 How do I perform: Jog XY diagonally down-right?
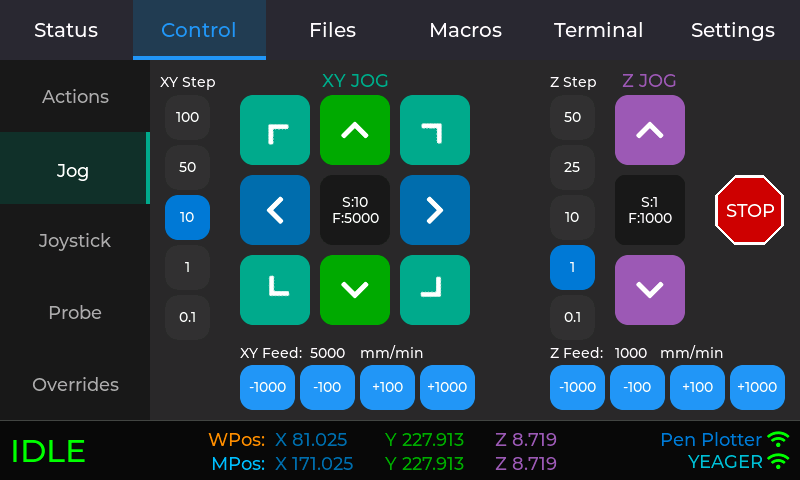435,290
